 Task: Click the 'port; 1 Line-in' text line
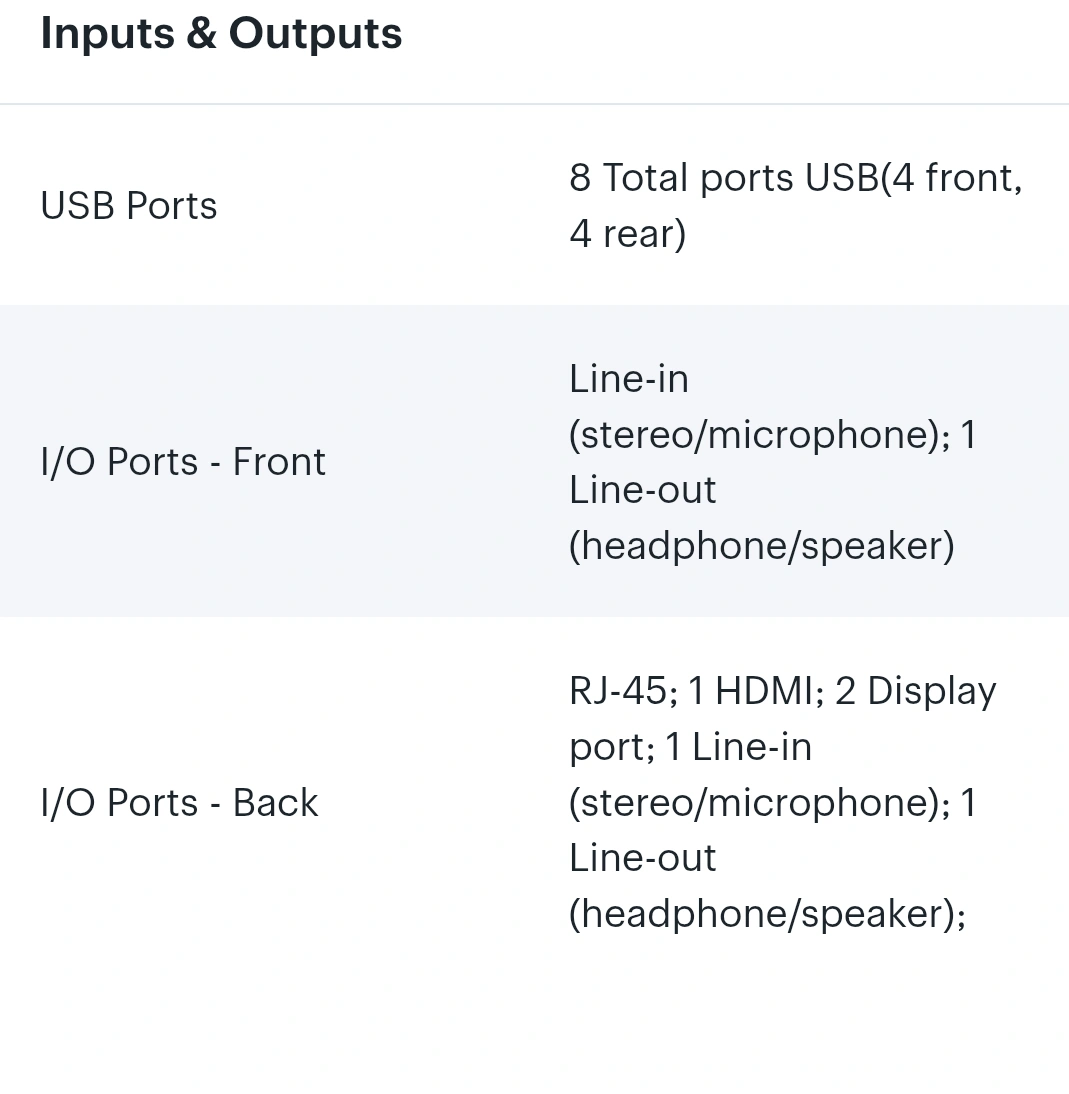[690, 747]
